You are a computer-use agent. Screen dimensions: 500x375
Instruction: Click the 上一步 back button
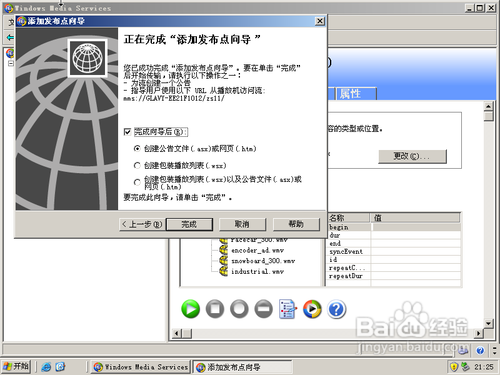pyautogui.click(x=142, y=224)
